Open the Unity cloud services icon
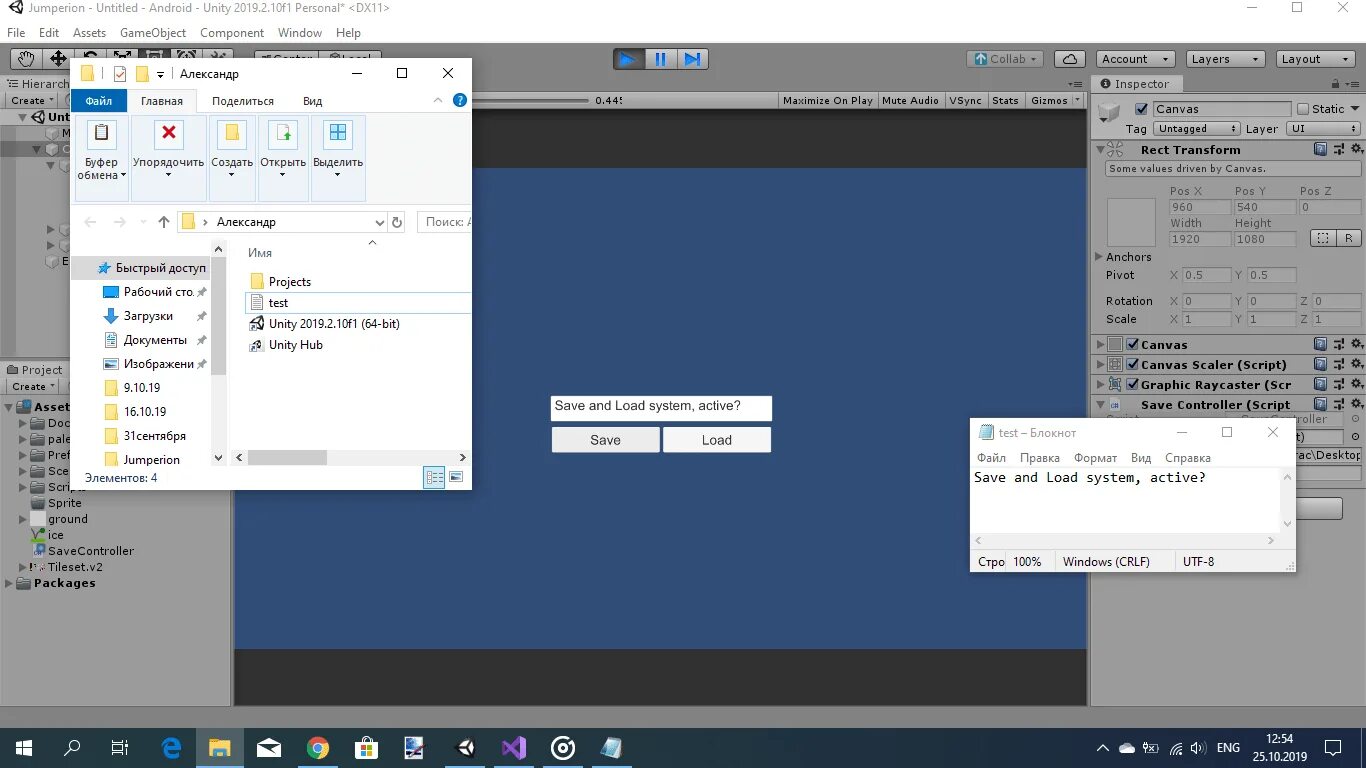The width and height of the screenshot is (1366, 768). [x=1070, y=59]
